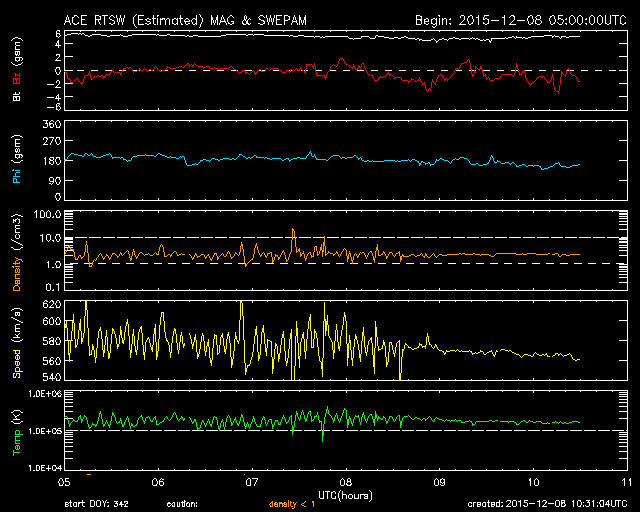Click the '09' hour label on time axis
640x512 pixels.
click(x=440, y=483)
